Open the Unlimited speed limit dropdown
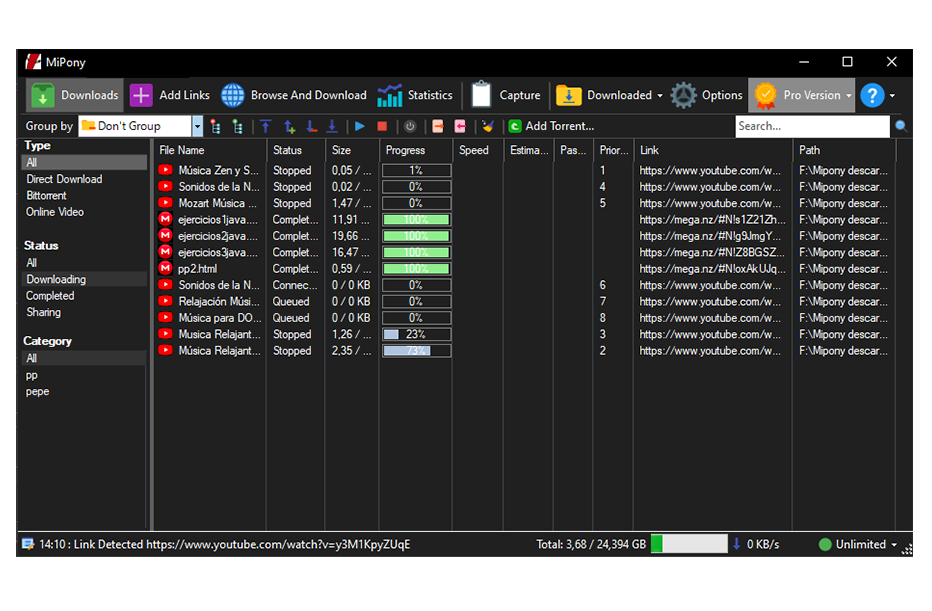The width and height of the screenshot is (932, 611). [858, 544]
